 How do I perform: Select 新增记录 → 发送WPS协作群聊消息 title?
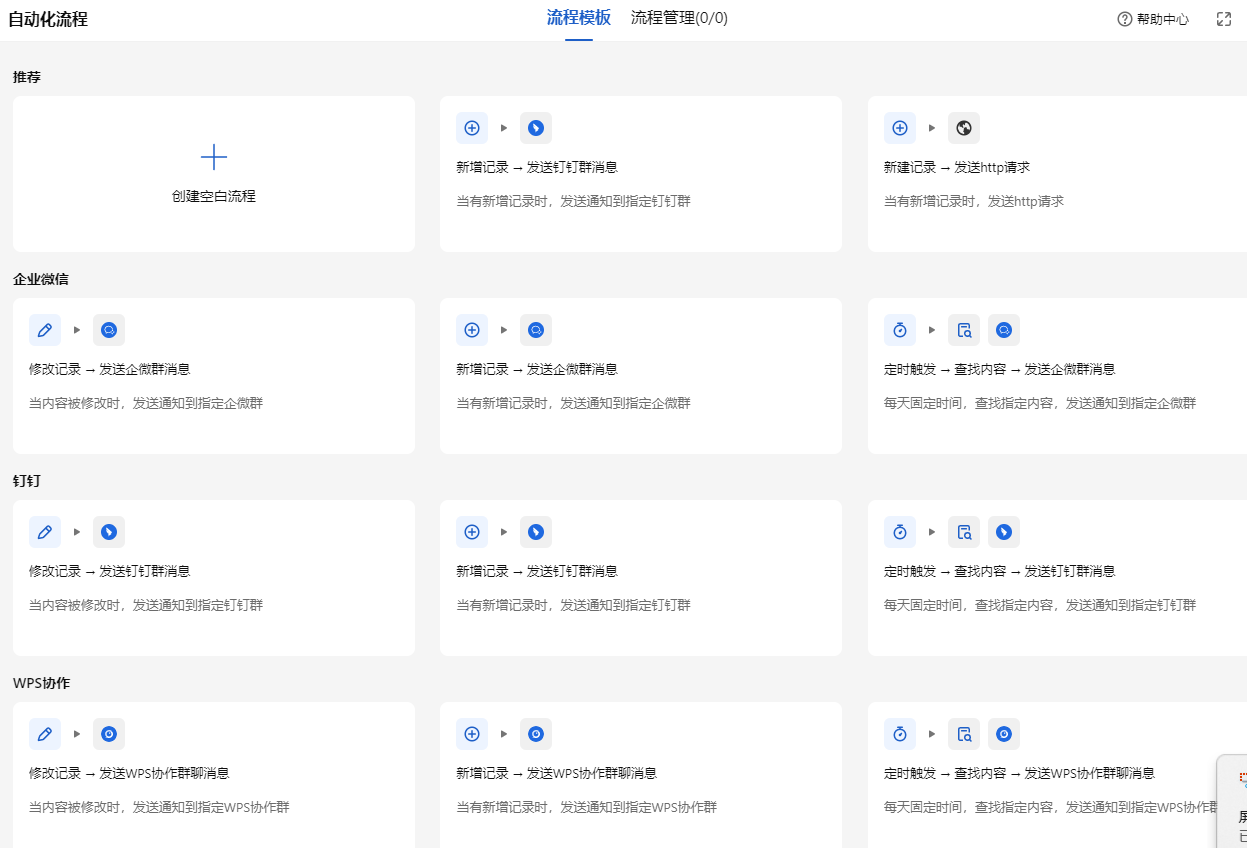coord(557,773)
